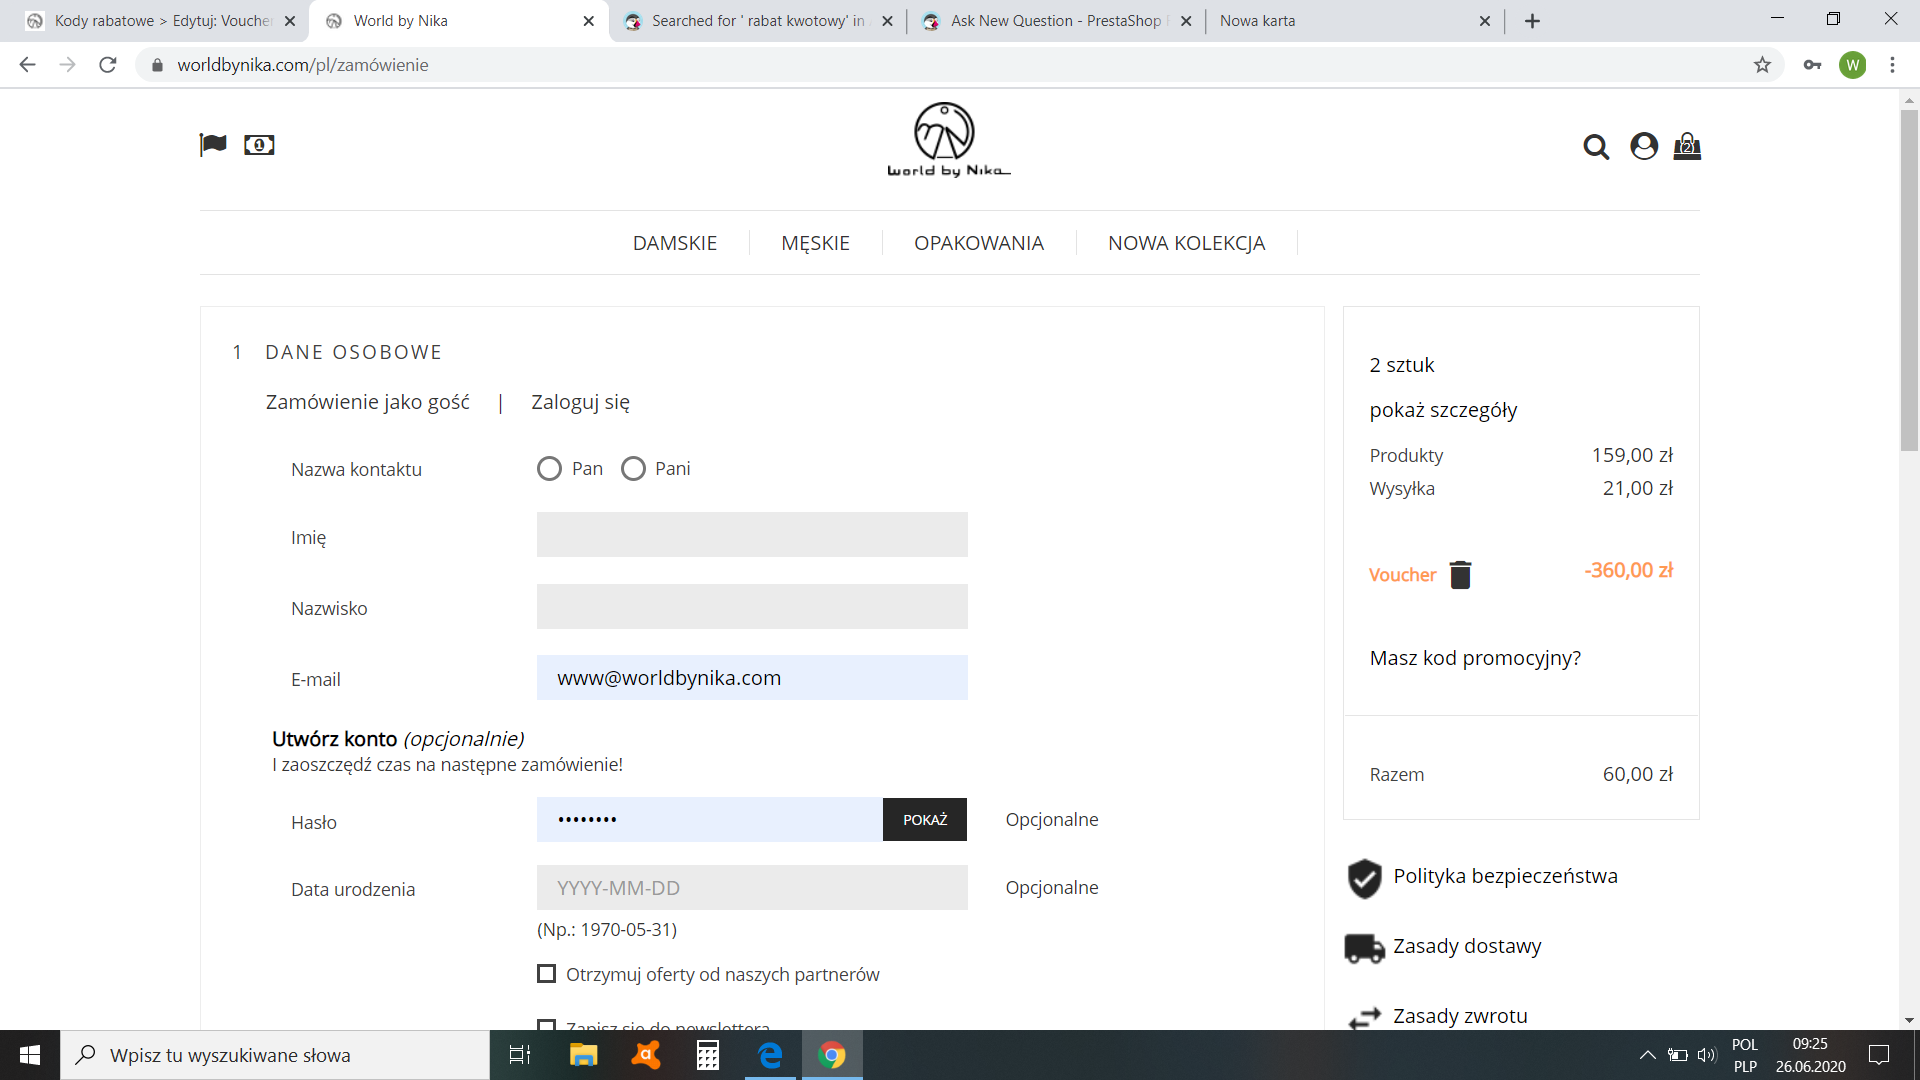Expand Masz kod promocyjny section
Viewport: 1920px width, 1080px height.
click(1475, 658)
